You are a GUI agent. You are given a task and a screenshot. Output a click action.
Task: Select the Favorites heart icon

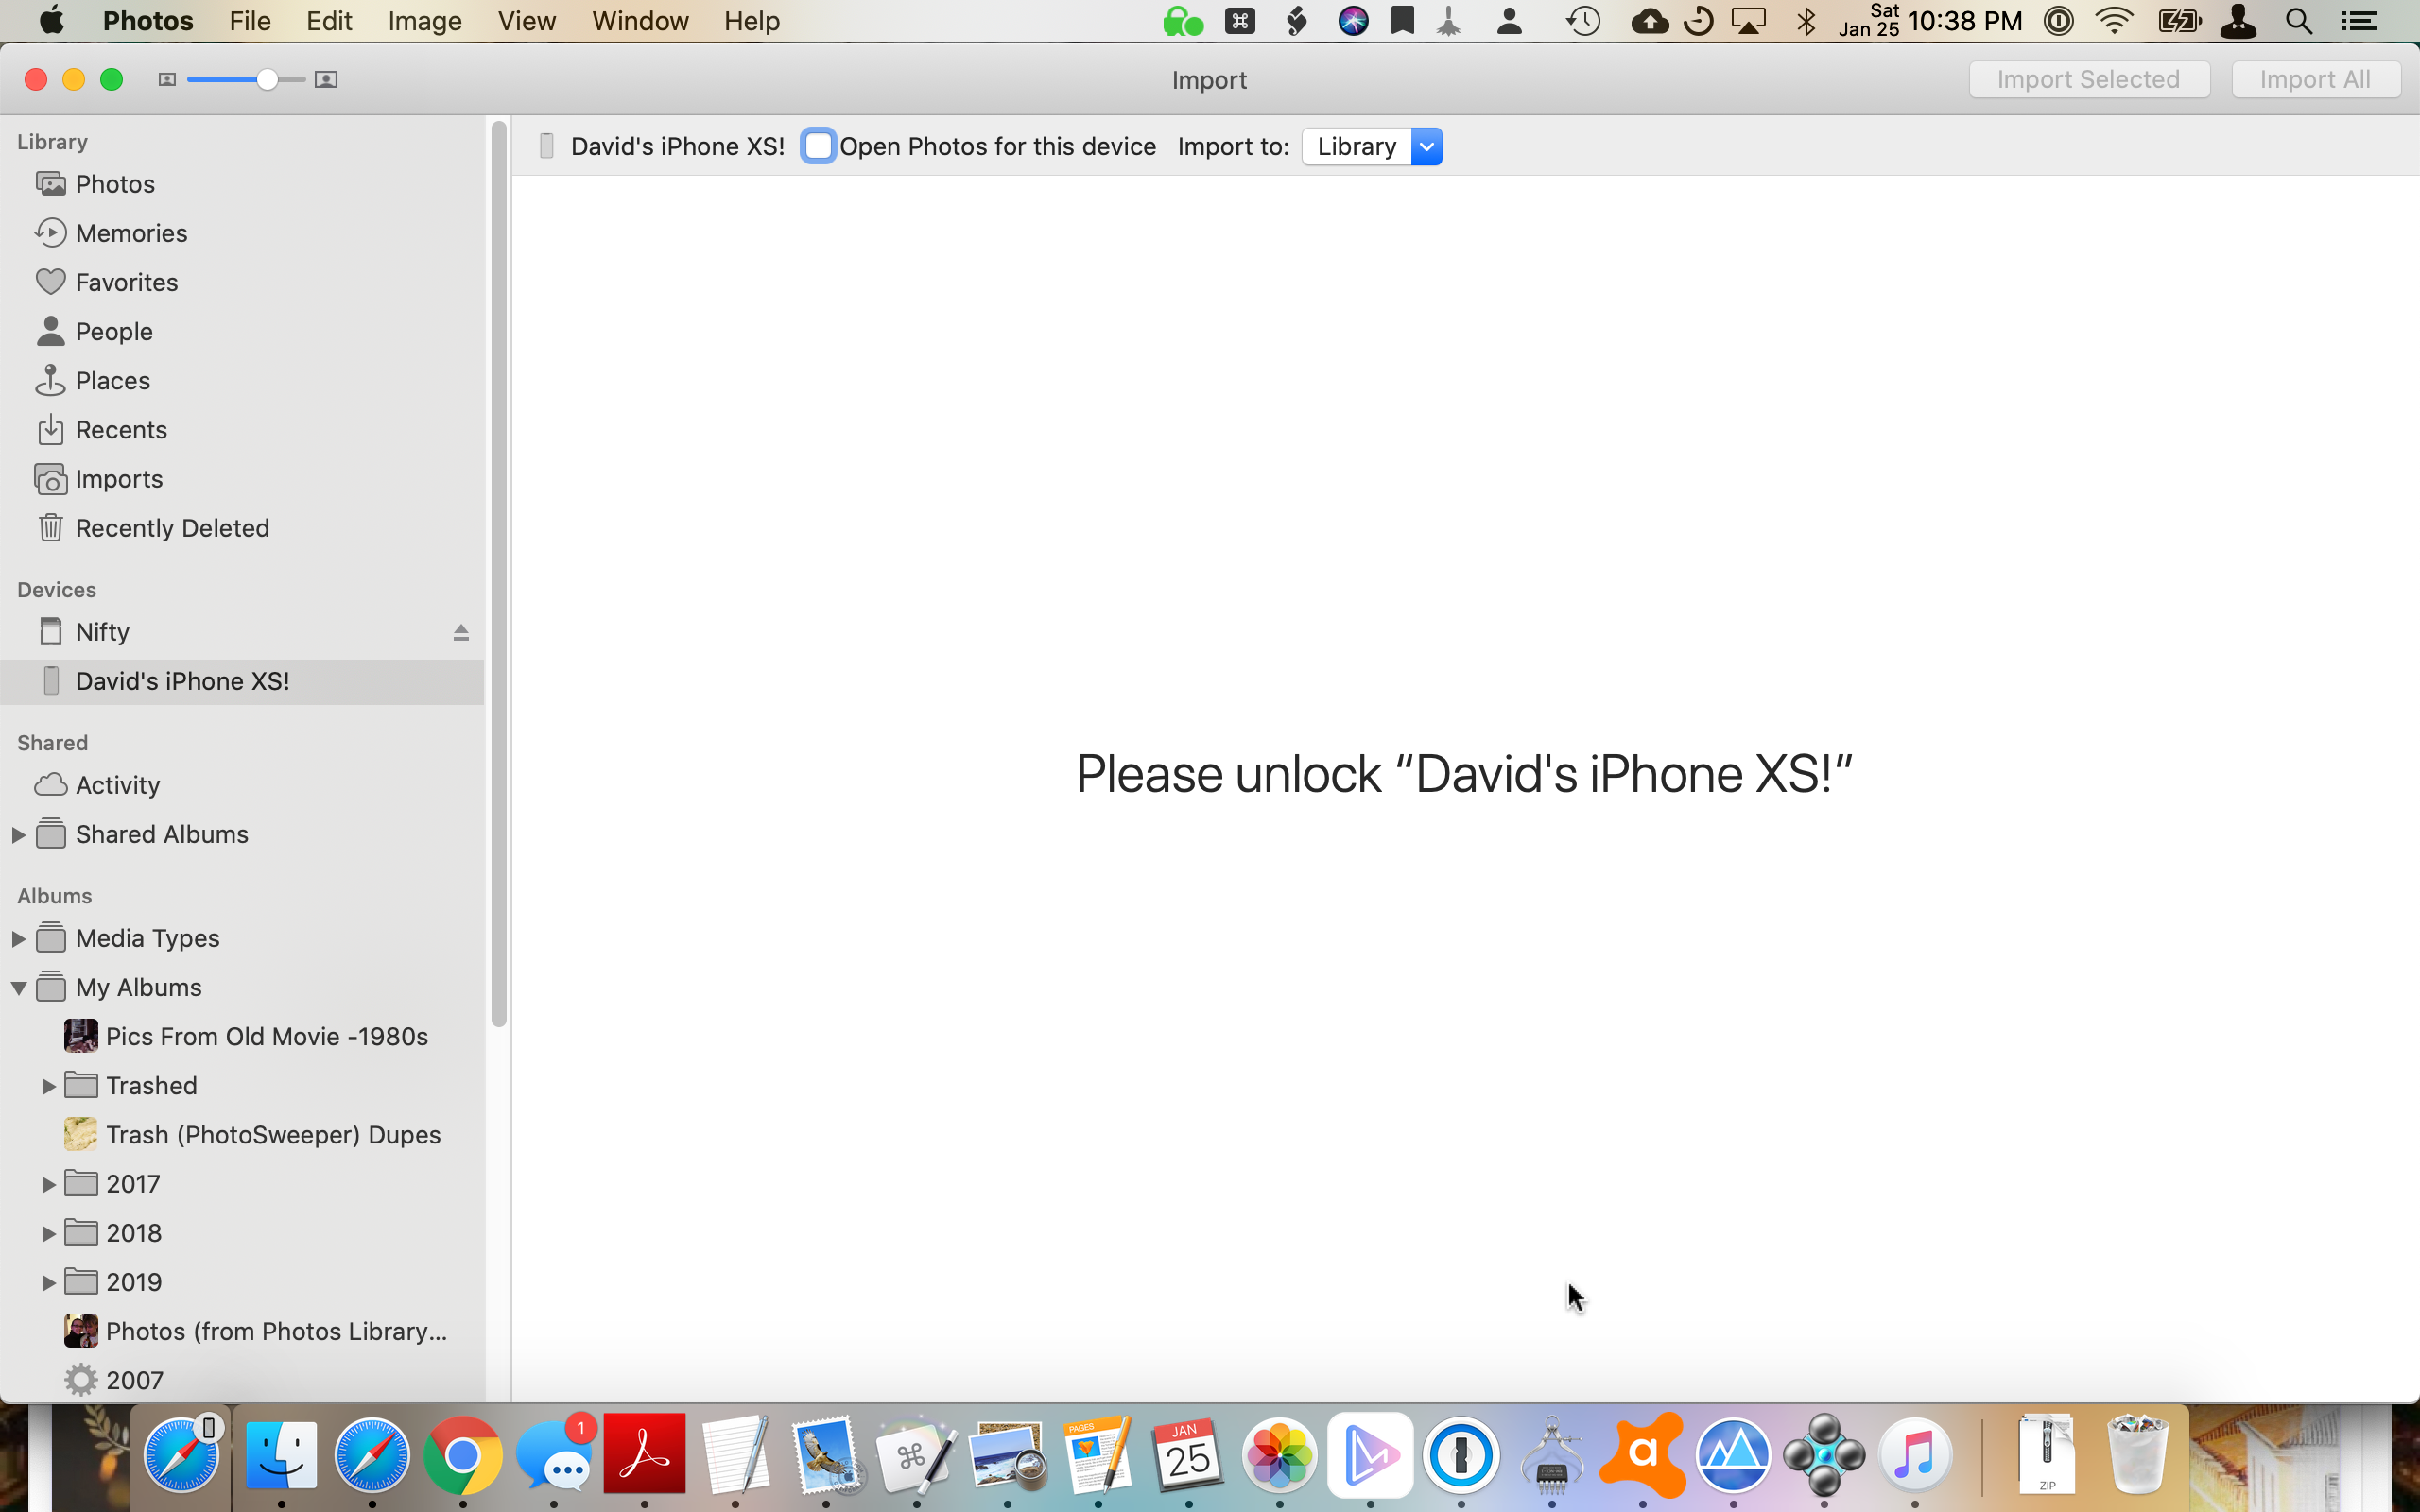point(50,282)
